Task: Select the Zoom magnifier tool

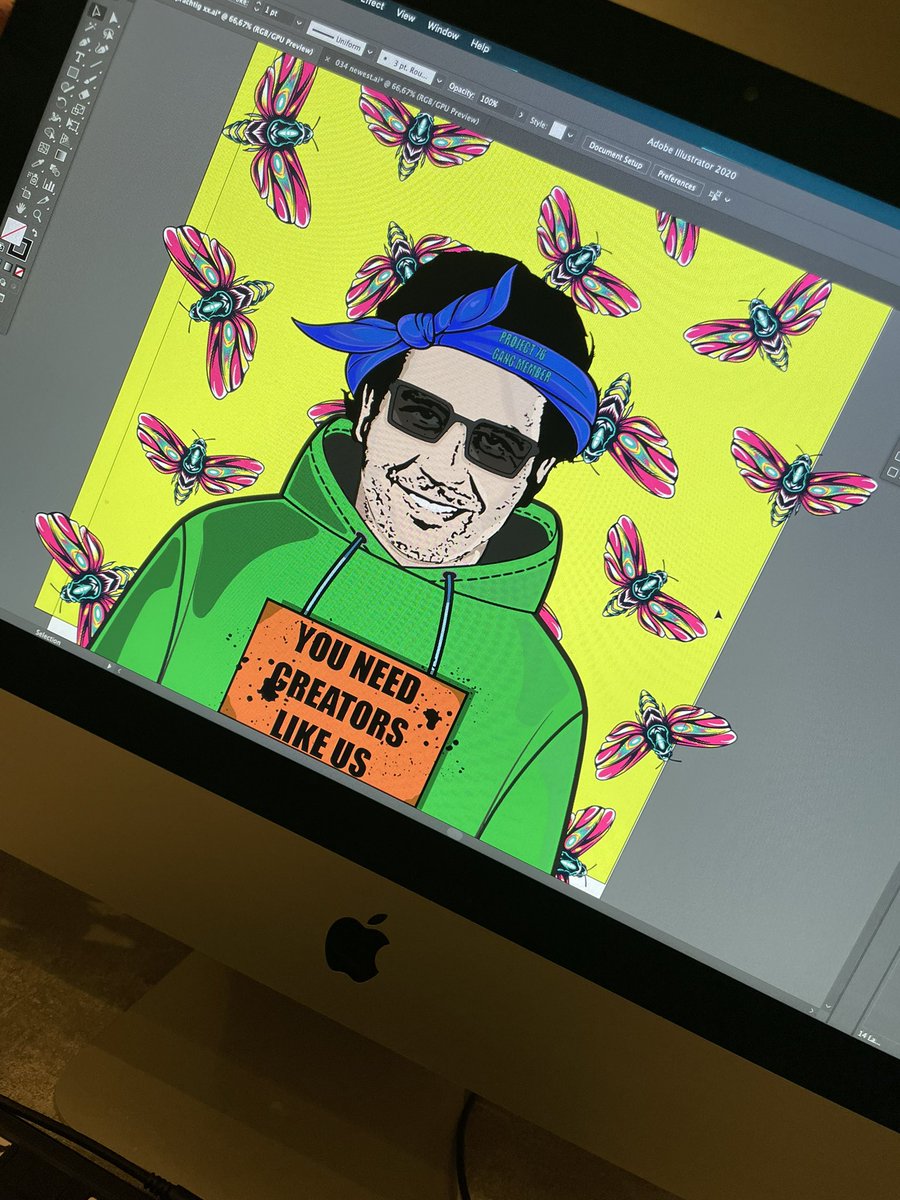Action: click(37, 215)
